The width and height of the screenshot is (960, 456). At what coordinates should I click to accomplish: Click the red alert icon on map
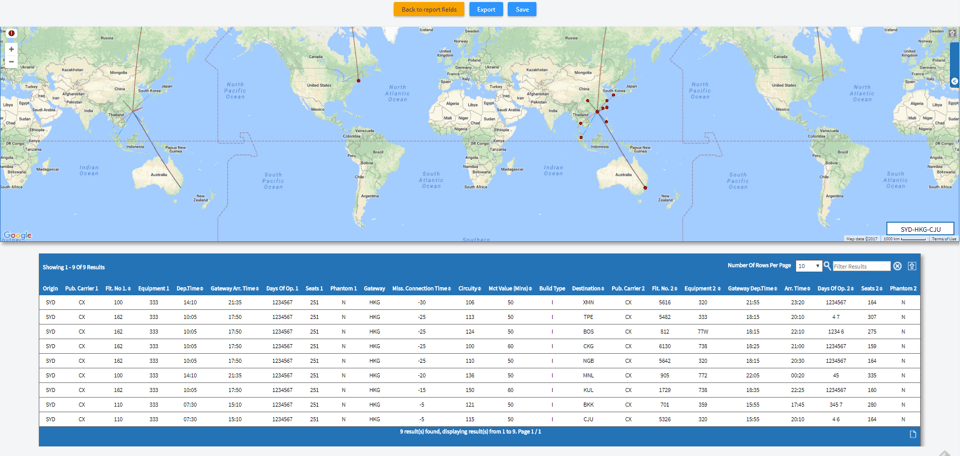11,34
